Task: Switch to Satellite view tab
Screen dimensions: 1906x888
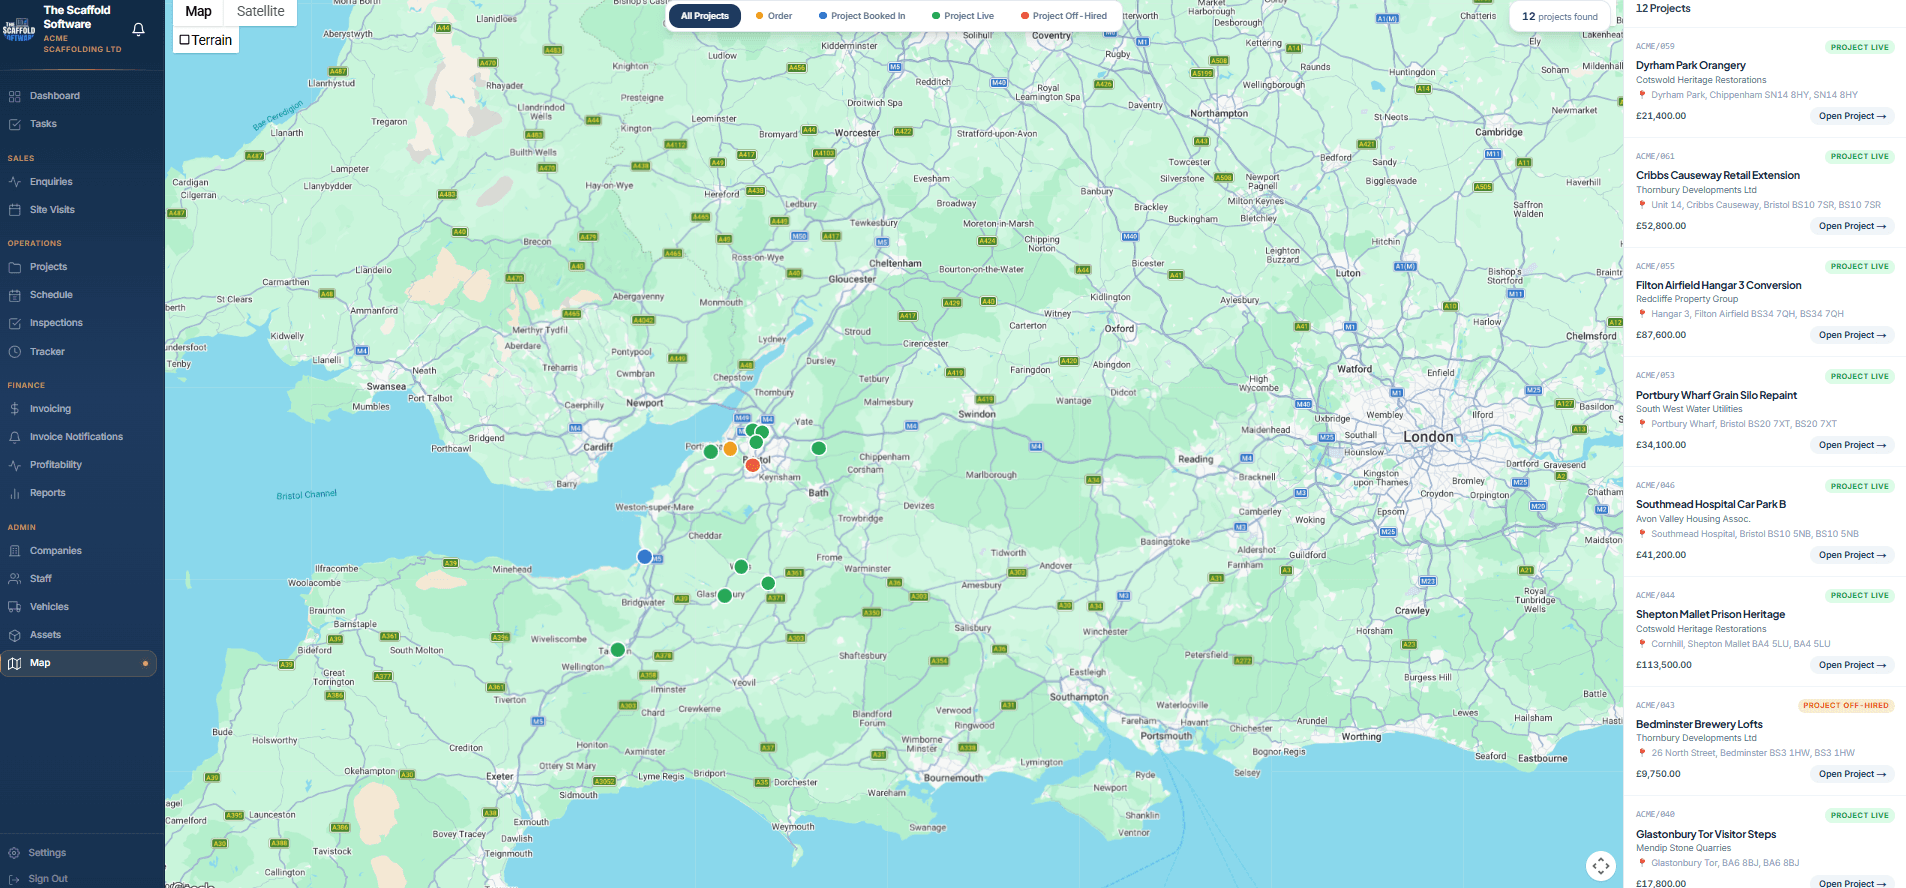Action: (x=261, y=11)
